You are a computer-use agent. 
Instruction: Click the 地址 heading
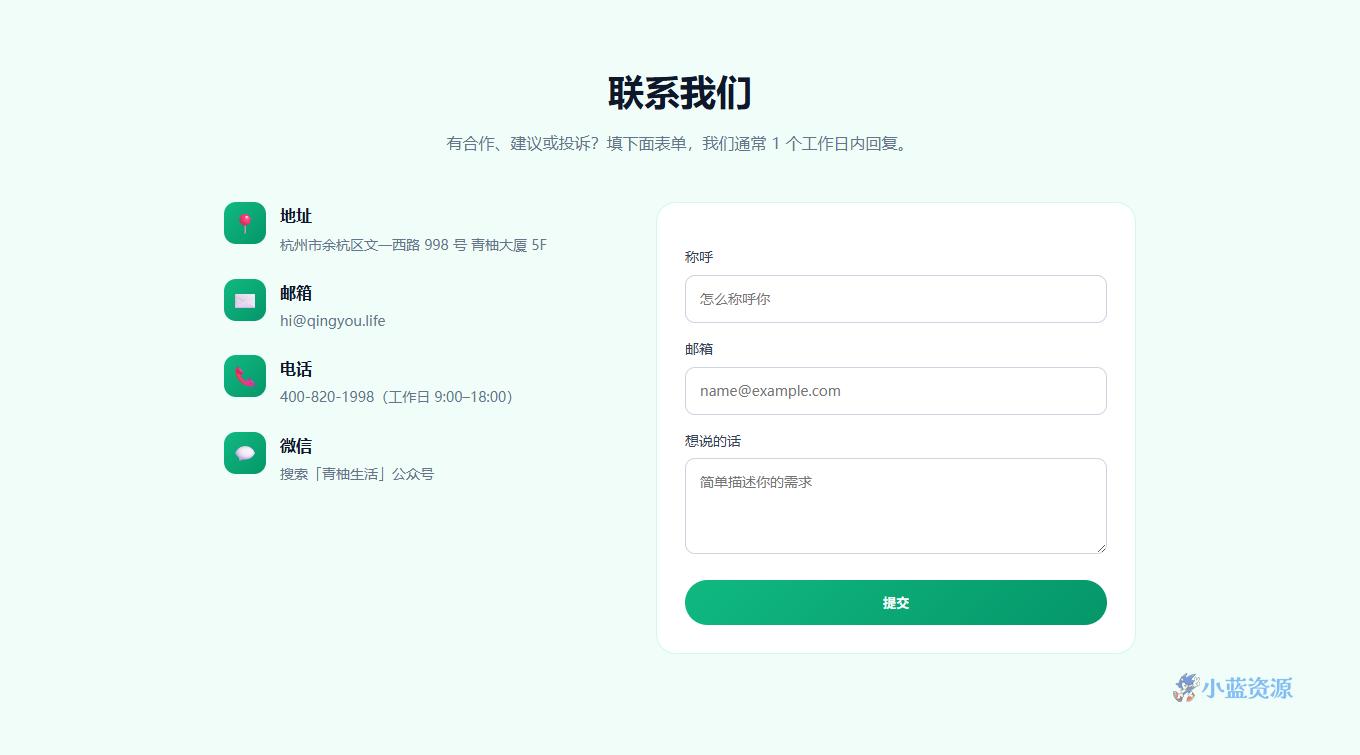click(296, 216)
